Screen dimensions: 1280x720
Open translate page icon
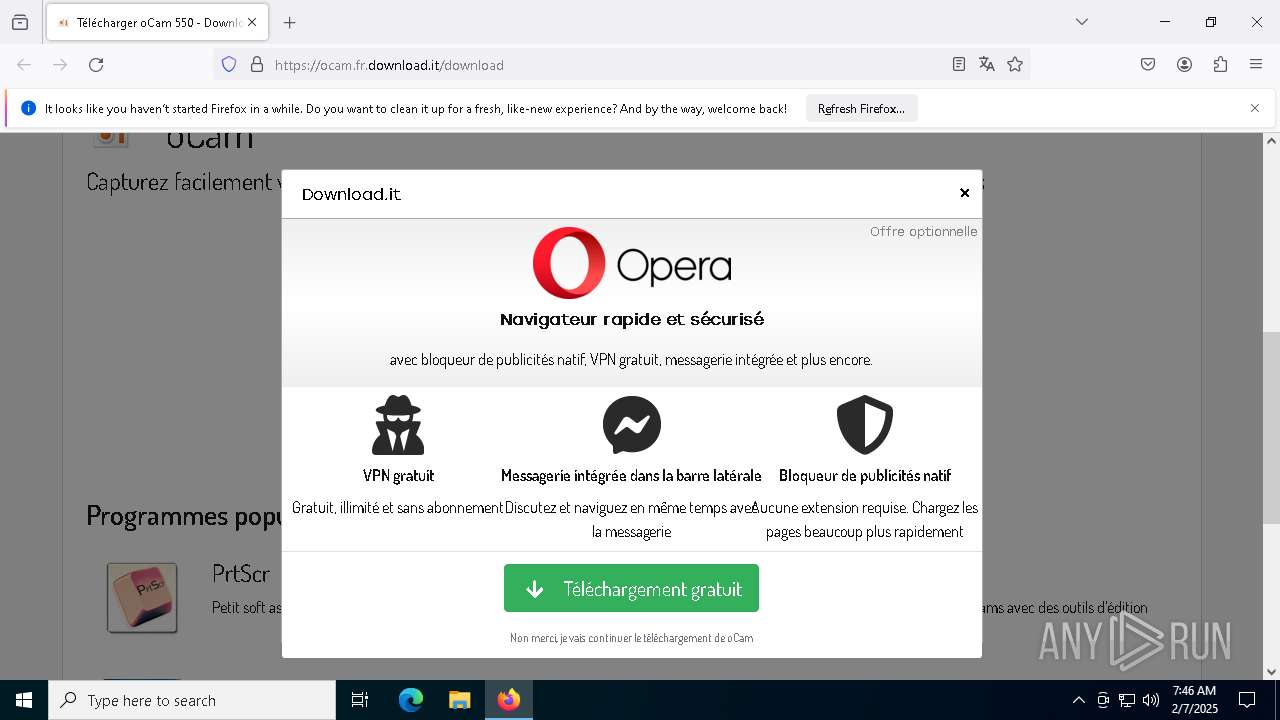pyautogui.click(x=987, y=65)
